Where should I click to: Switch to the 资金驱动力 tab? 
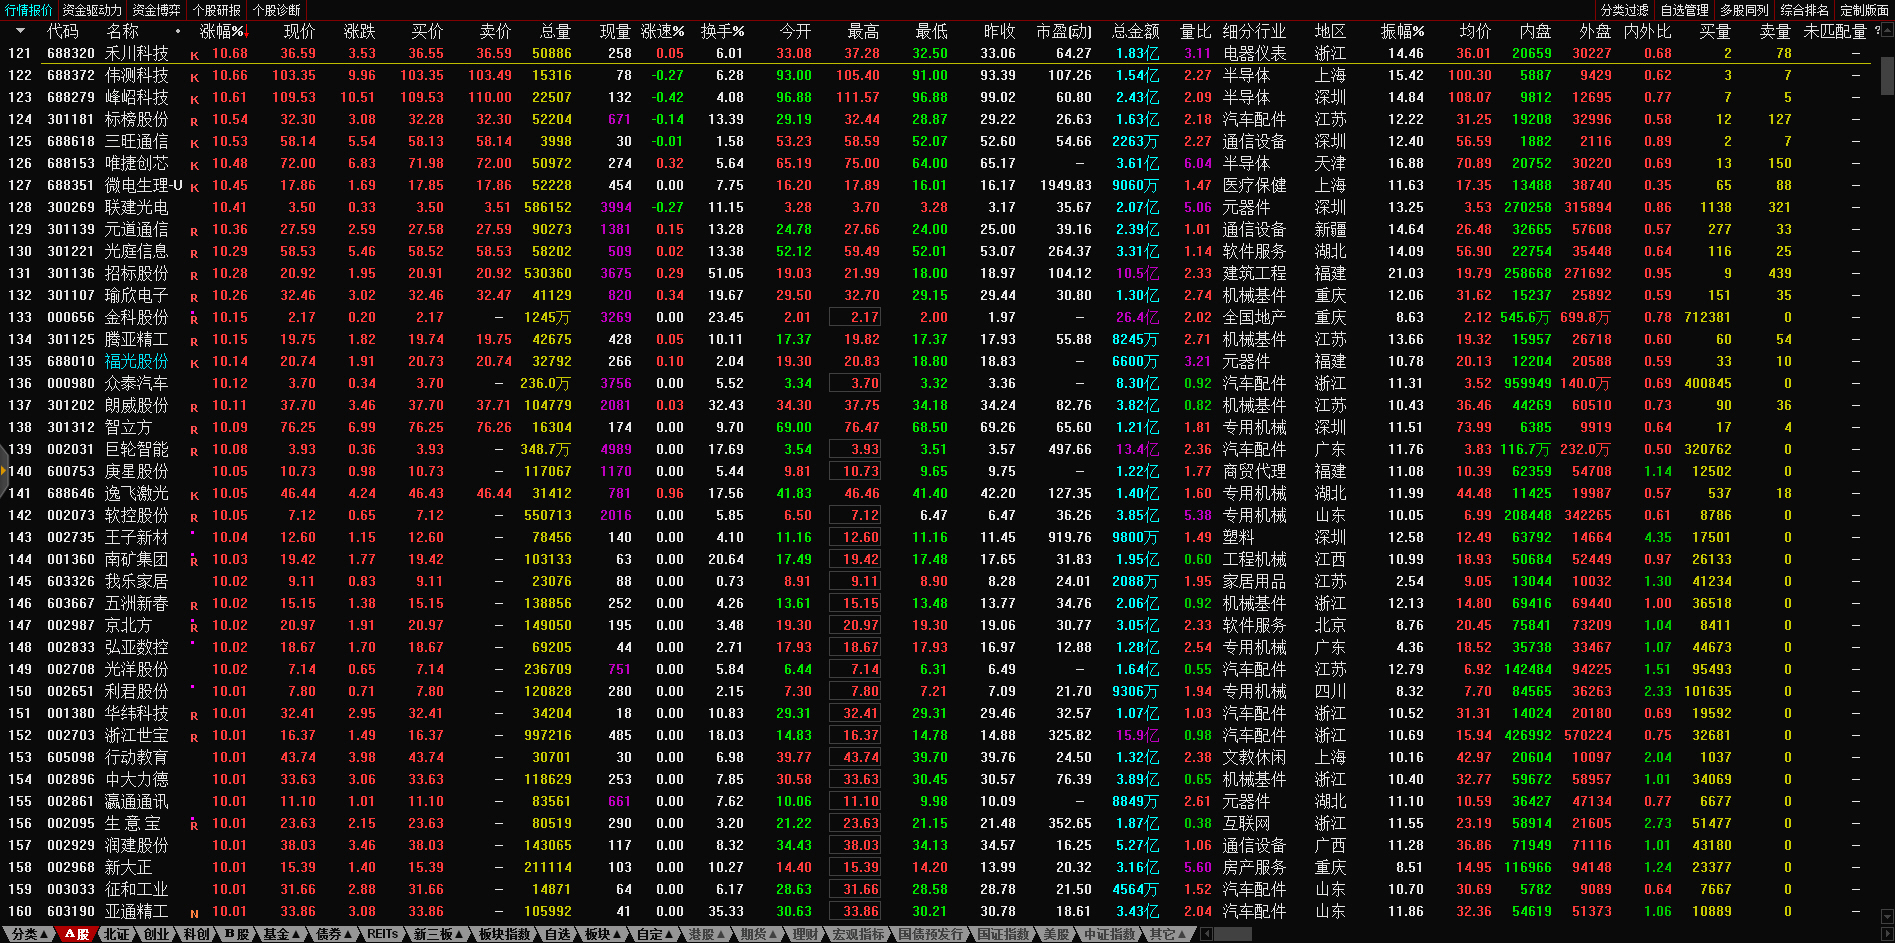click(92, 10)
